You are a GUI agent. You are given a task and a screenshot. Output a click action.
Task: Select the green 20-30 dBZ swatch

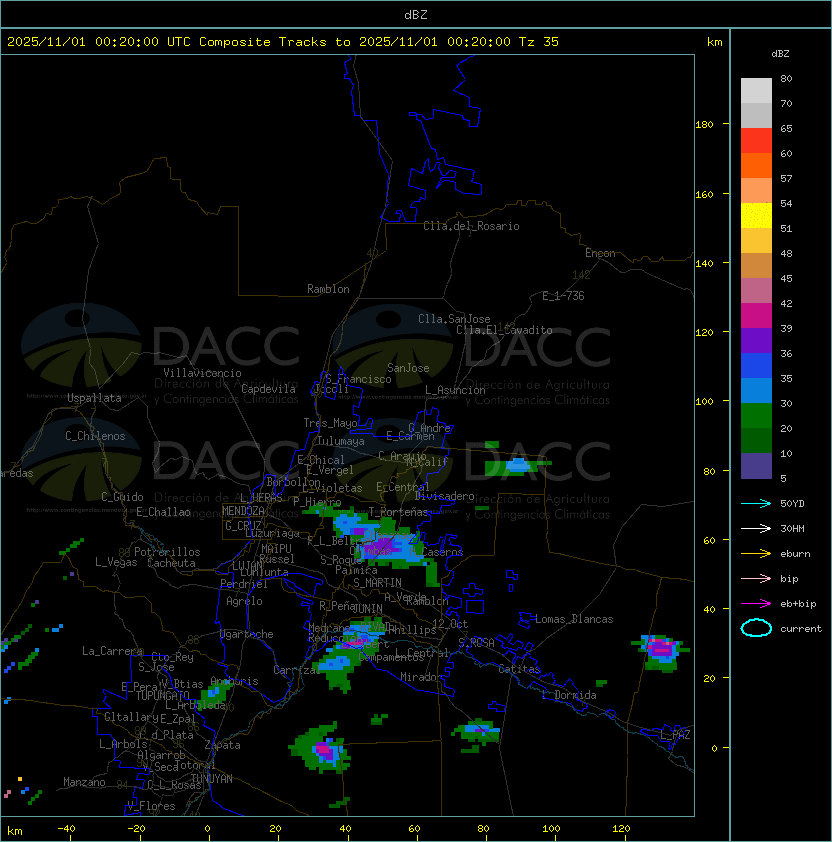(x=756, y=416)
